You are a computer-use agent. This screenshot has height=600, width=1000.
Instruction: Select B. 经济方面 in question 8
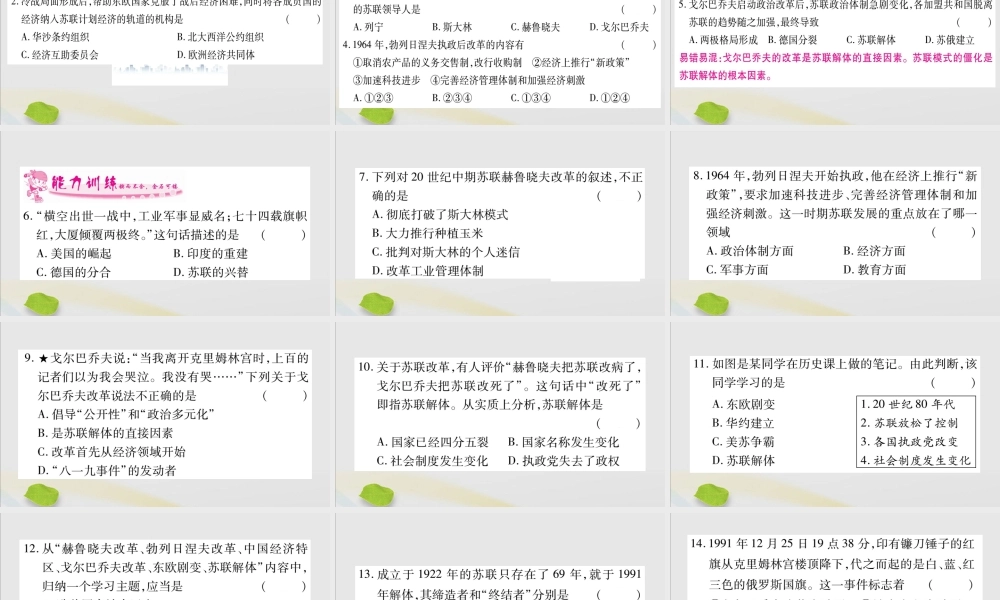[874, 251]
